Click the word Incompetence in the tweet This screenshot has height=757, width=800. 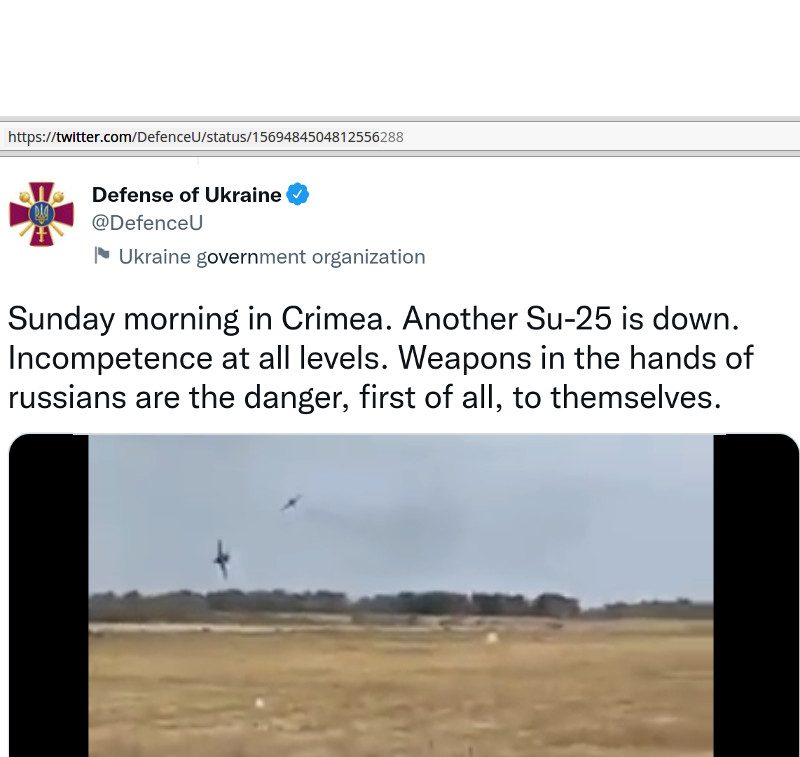[110, 358]
